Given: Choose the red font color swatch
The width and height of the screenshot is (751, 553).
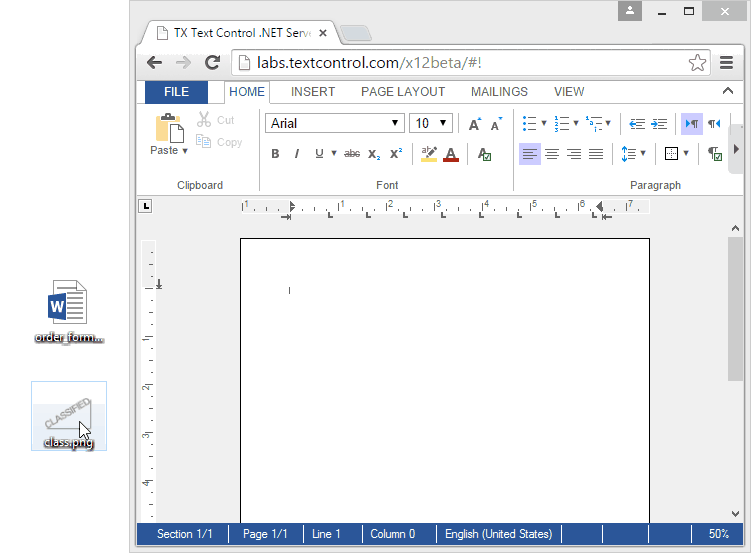Looking at the screenshot, I should click(451, 154).
